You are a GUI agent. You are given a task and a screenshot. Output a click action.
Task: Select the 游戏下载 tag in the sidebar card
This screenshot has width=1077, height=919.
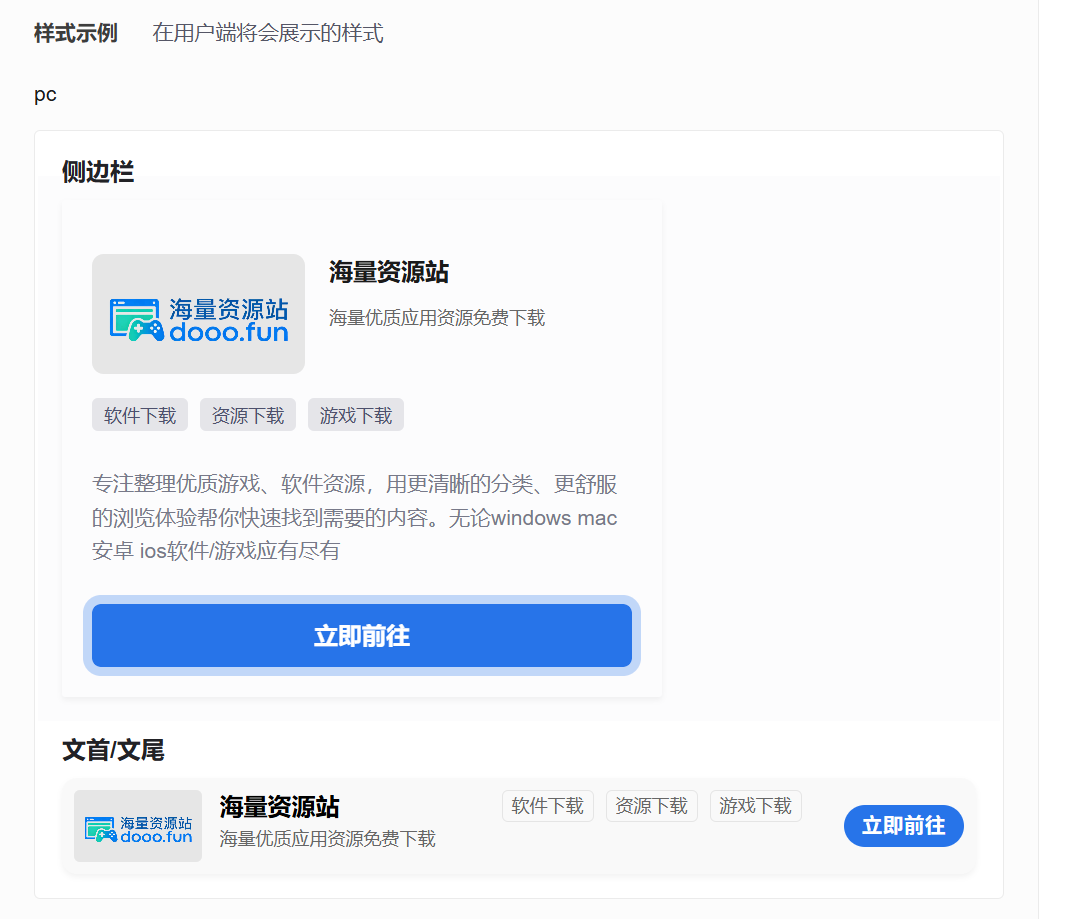pyautogui.click(x=356, y=415)
